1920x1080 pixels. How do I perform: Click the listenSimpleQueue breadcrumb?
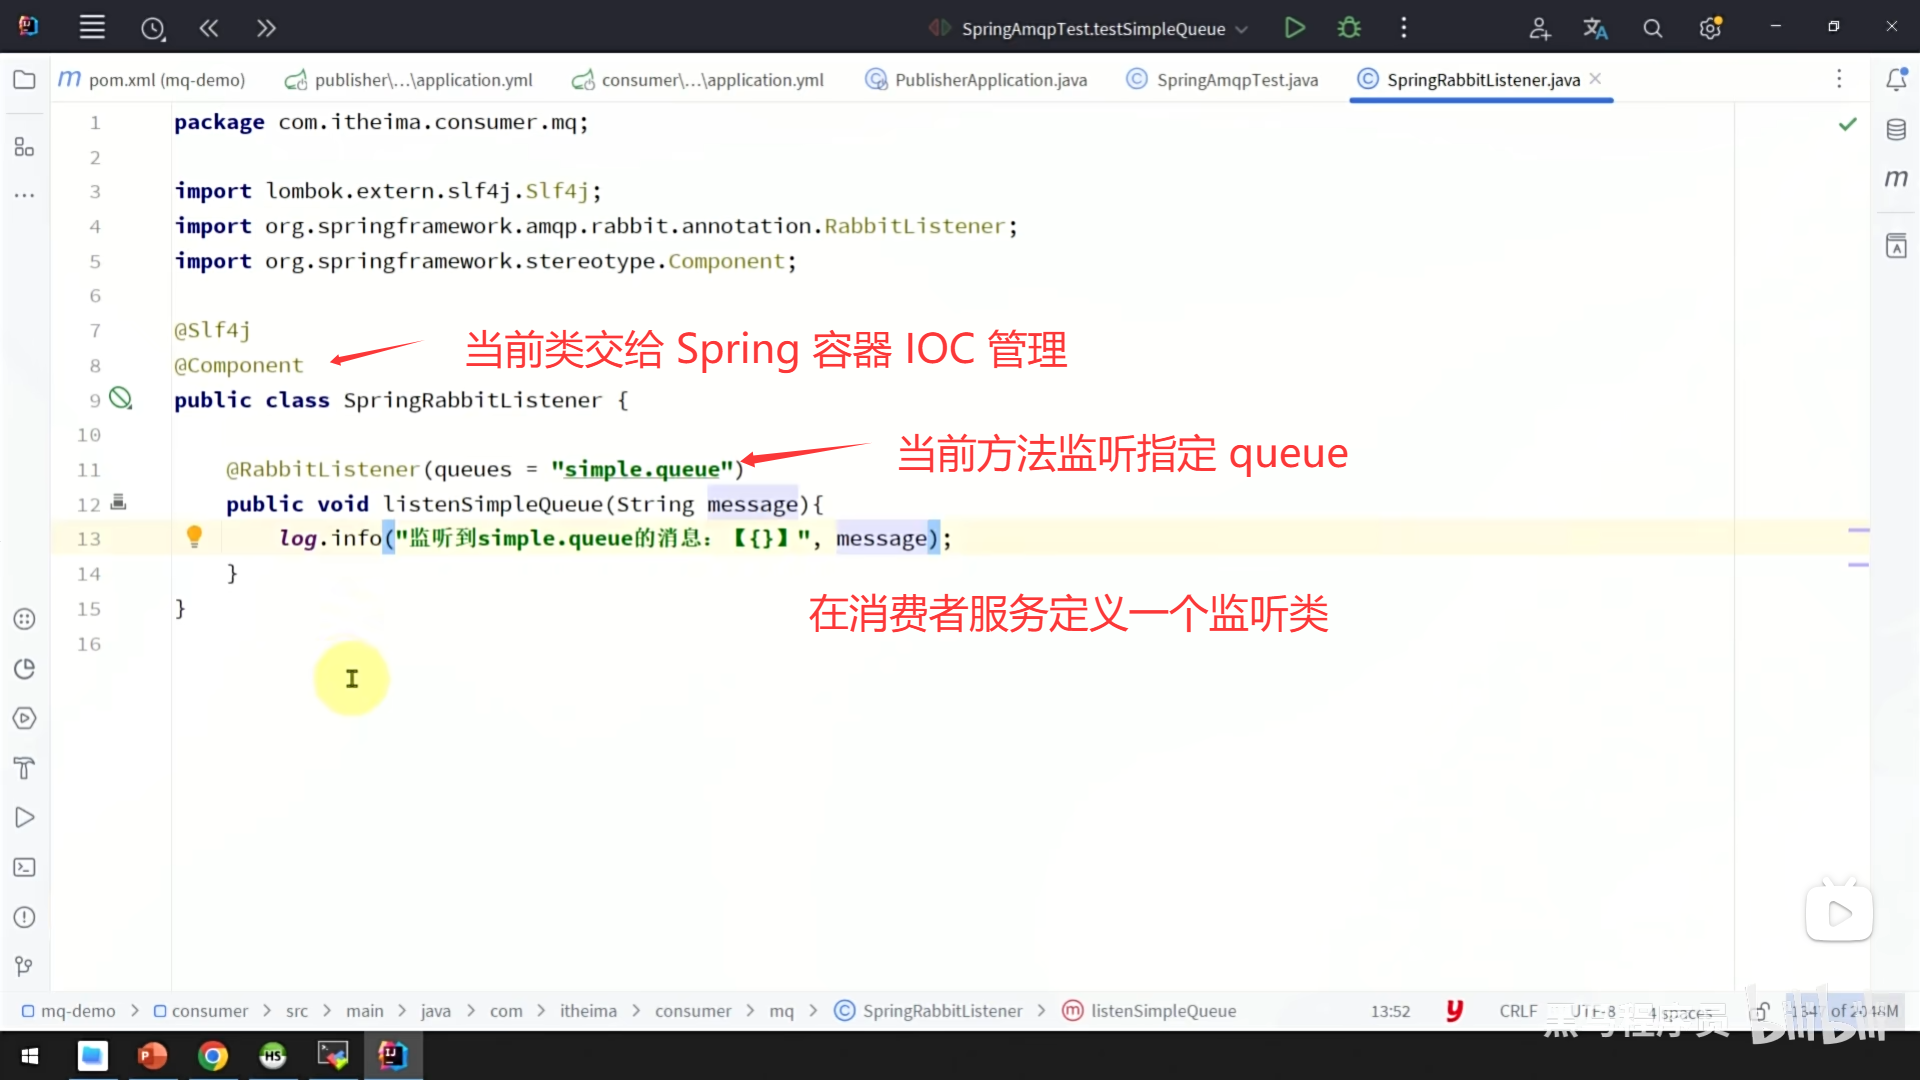[1163, 1011]
